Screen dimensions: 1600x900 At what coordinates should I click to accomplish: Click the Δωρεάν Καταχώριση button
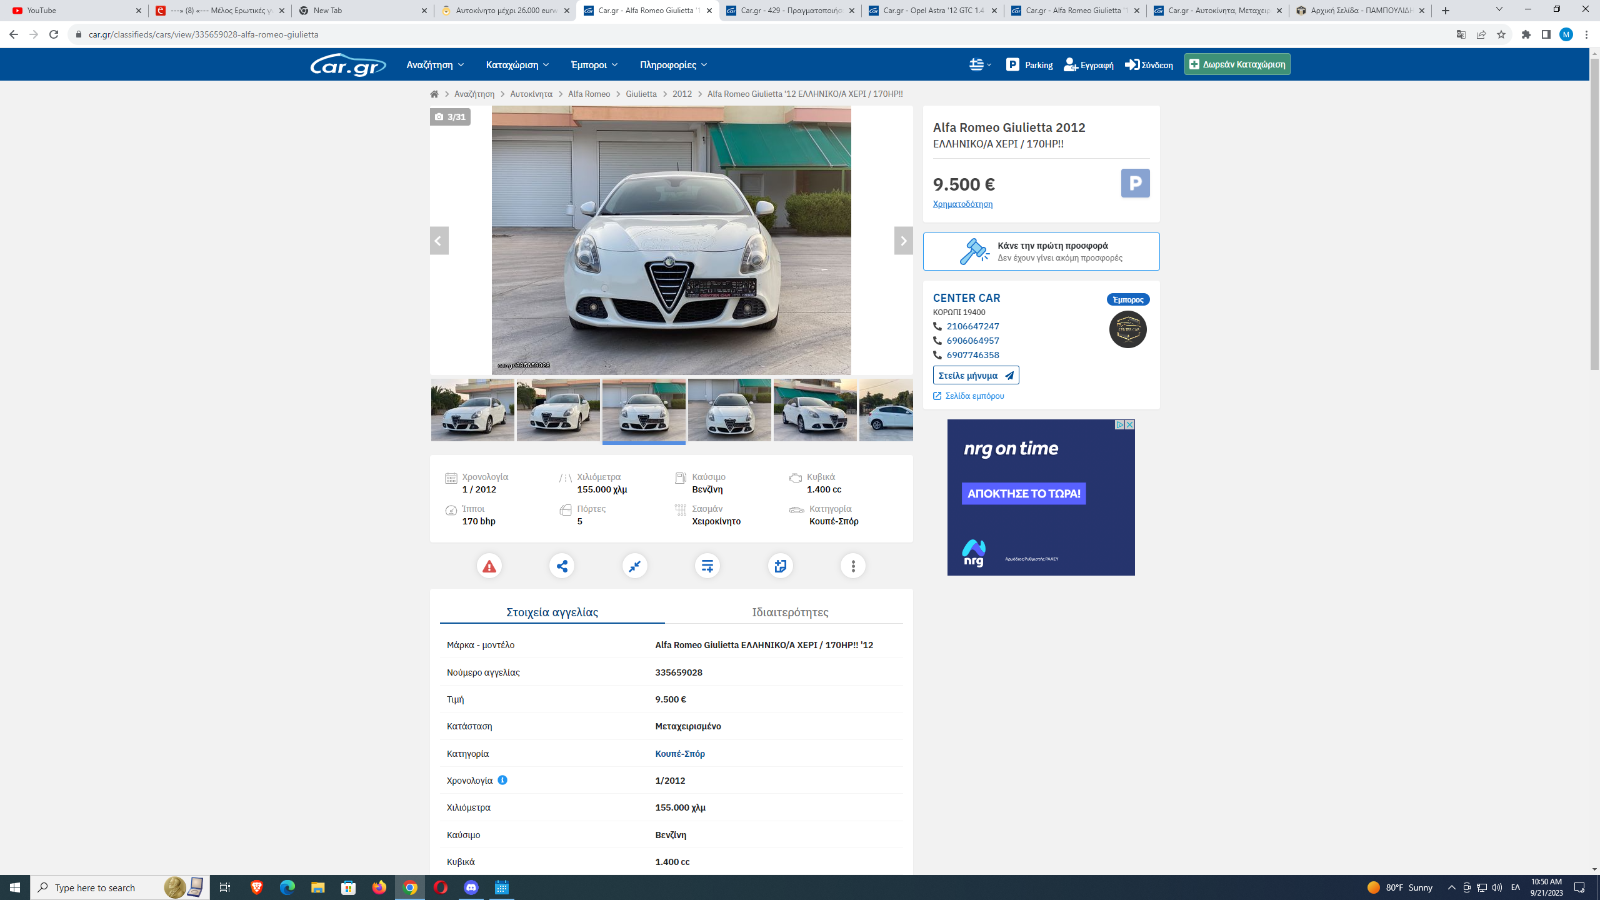1237,65
